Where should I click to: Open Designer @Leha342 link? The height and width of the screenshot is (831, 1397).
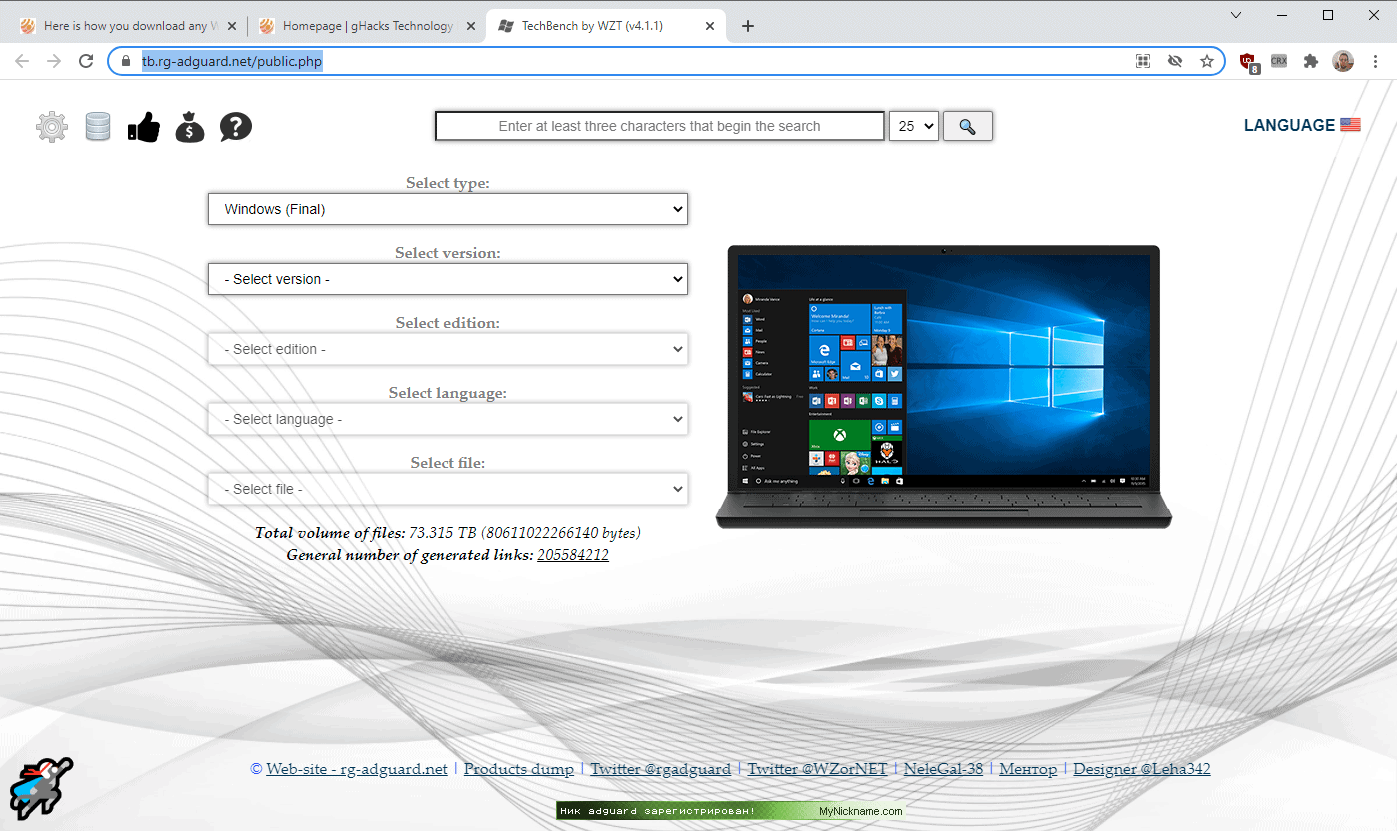coord(1142,769)
